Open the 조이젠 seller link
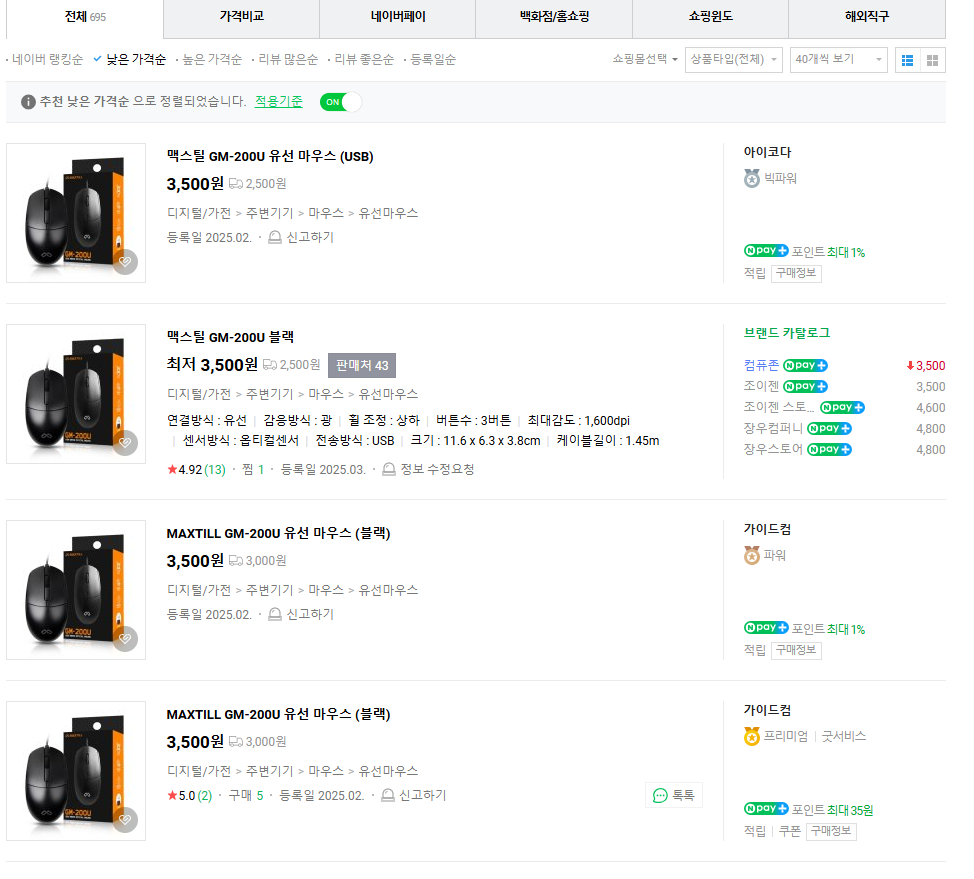 click(761, 386)
